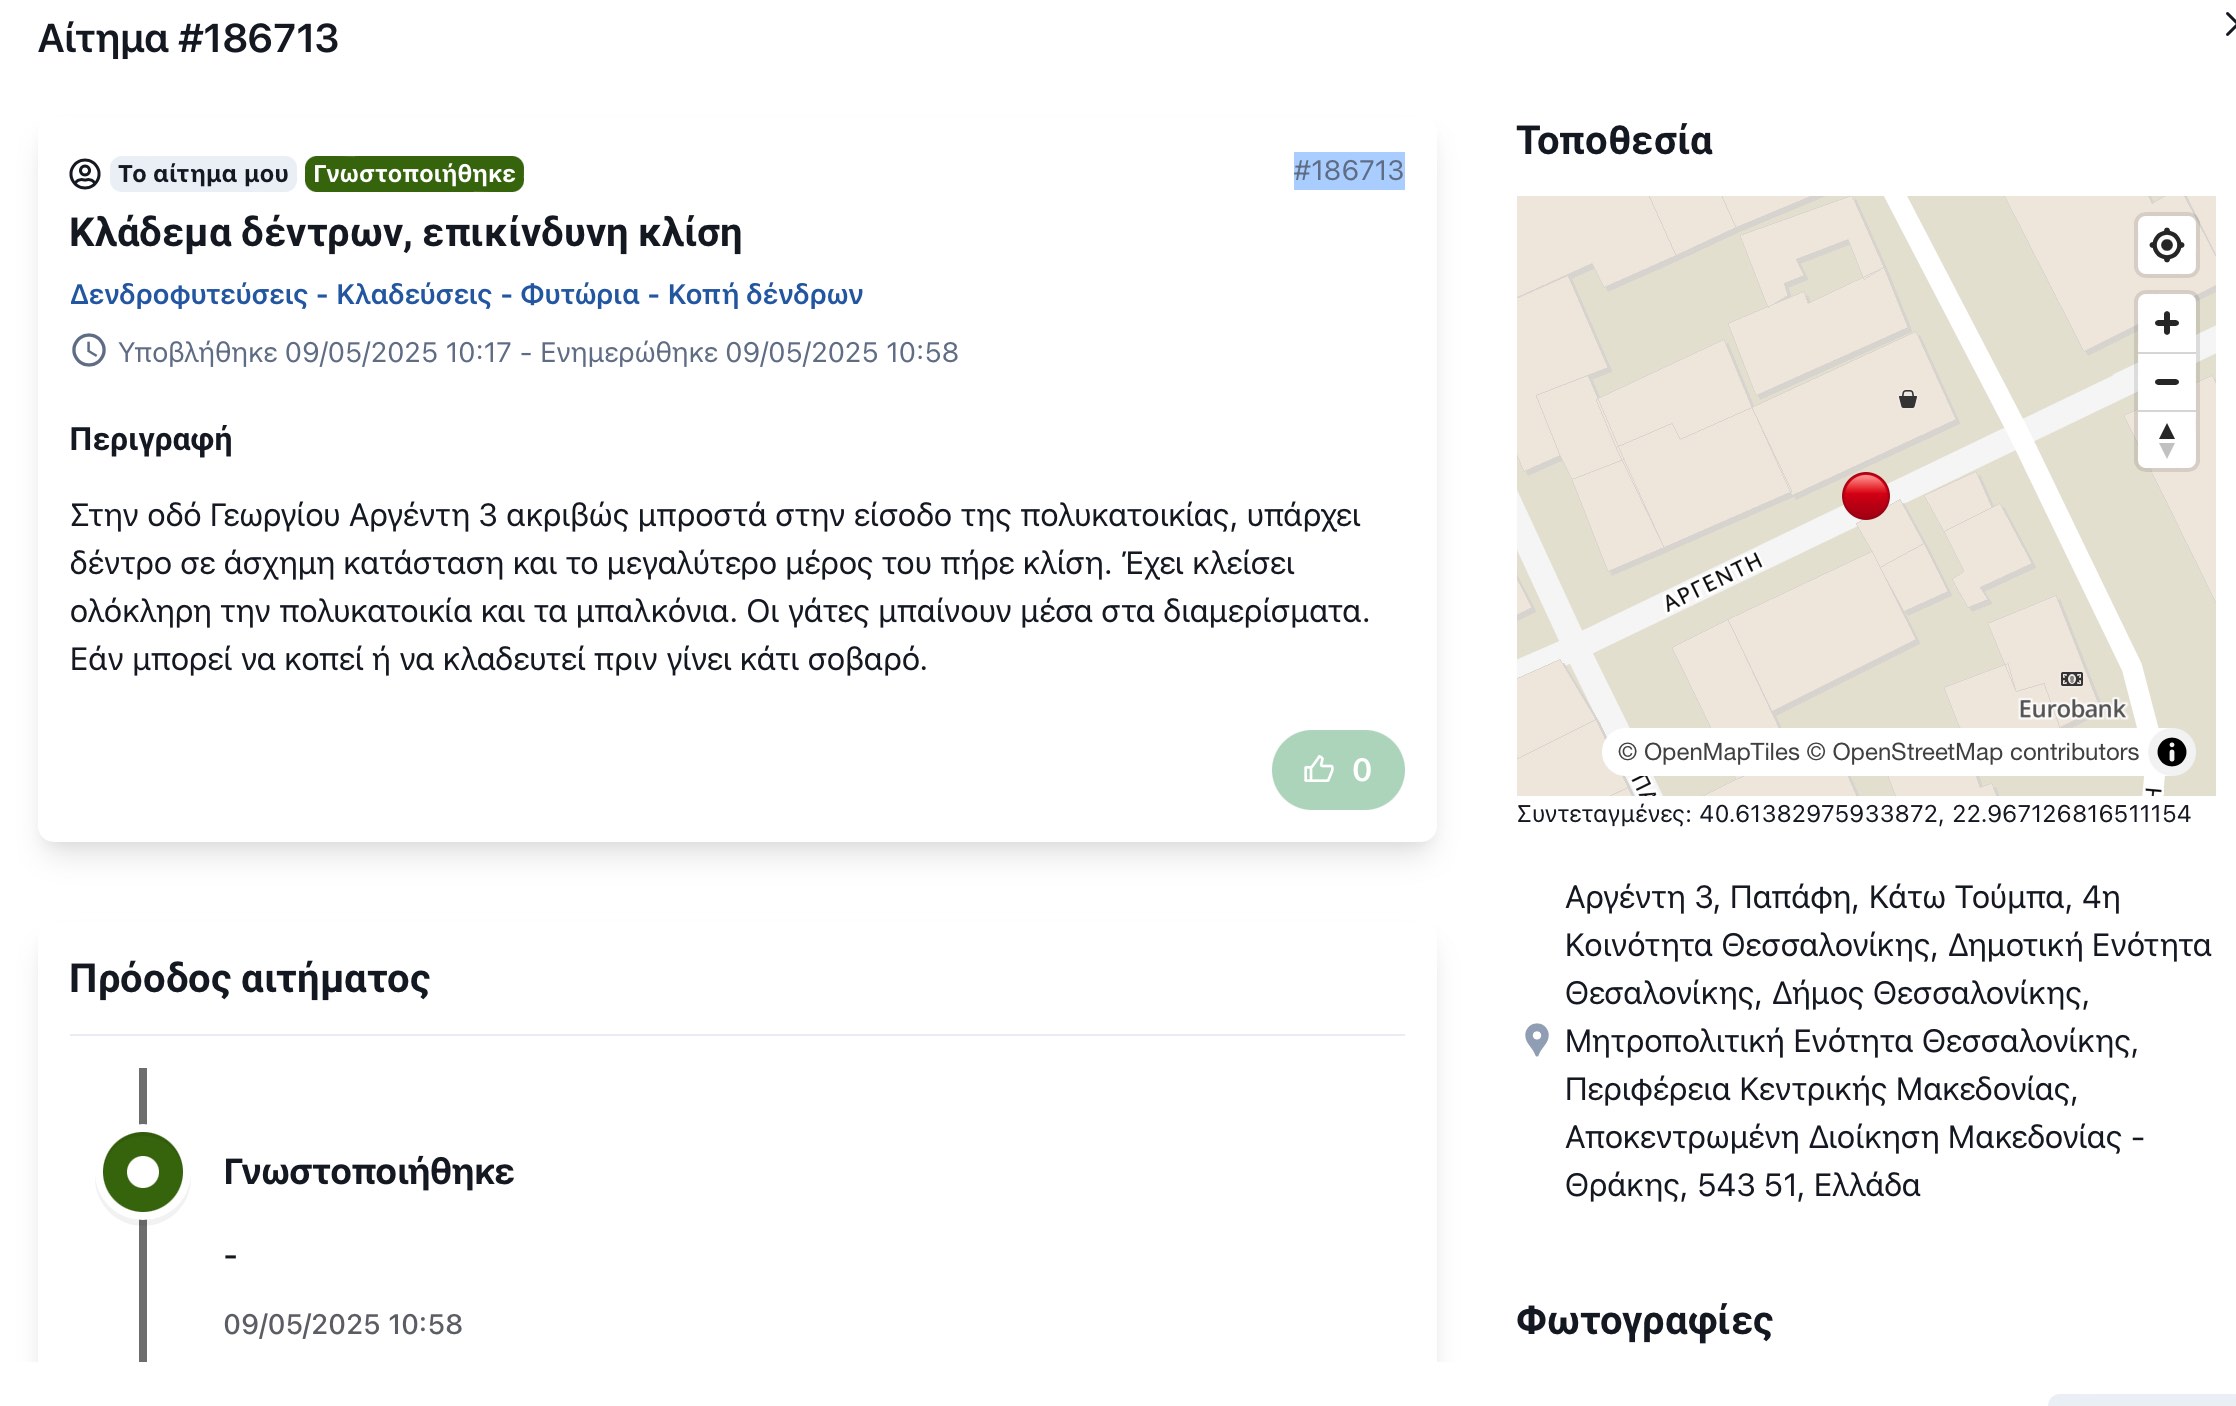Select the Γνωστοποιήθηκε timeline progress marker
2236x1406 pixels.
coord(143,1171)
